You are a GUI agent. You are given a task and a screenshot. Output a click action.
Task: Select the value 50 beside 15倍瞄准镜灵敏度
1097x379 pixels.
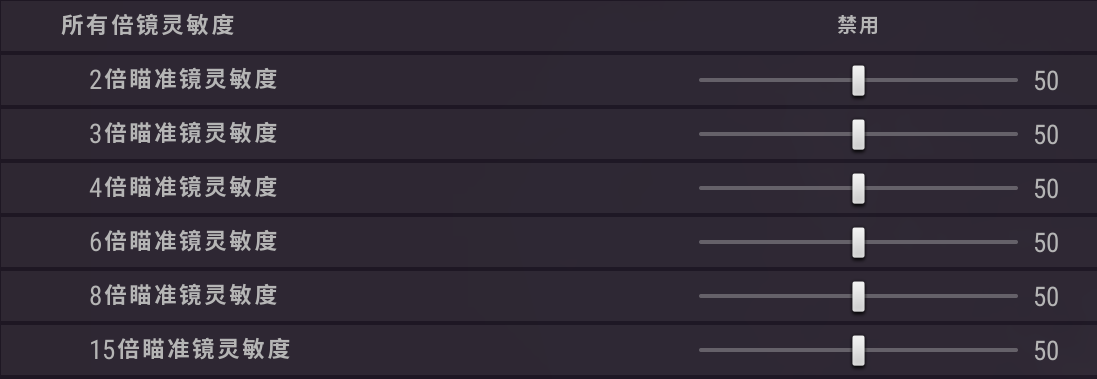pos(1046,351)
